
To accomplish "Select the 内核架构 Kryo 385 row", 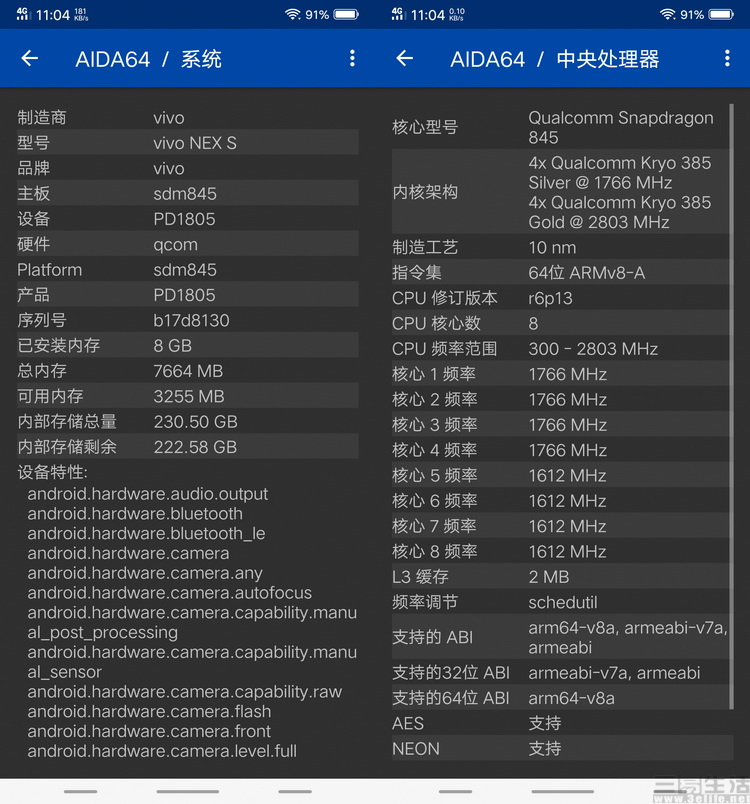I will tap(562, 192).
